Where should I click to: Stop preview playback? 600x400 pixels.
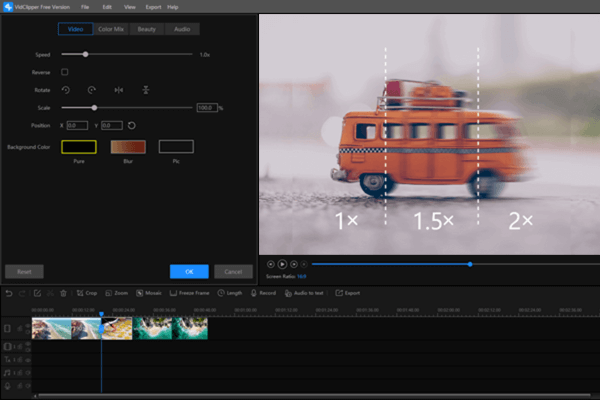pyautogui.click(x=304, y=264)
